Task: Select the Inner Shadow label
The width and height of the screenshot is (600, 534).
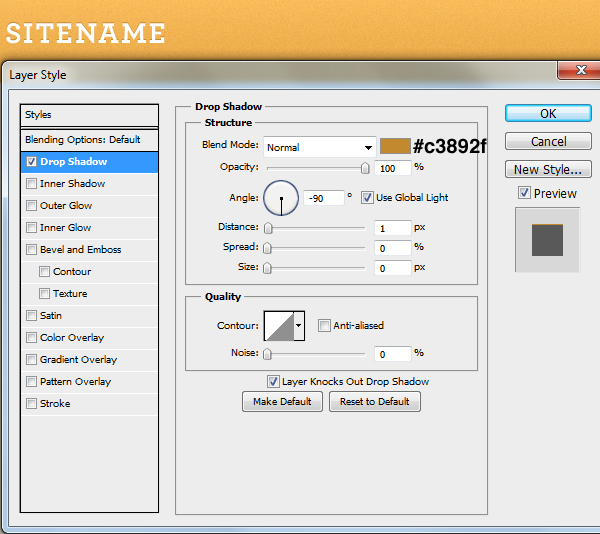Action: [73, 184]
